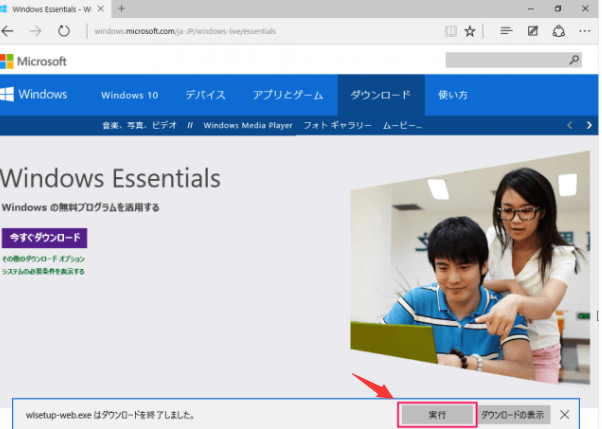Open ムービー sub-nav link
This screenshot has width=602, height=429.
[x=402, y=125]
